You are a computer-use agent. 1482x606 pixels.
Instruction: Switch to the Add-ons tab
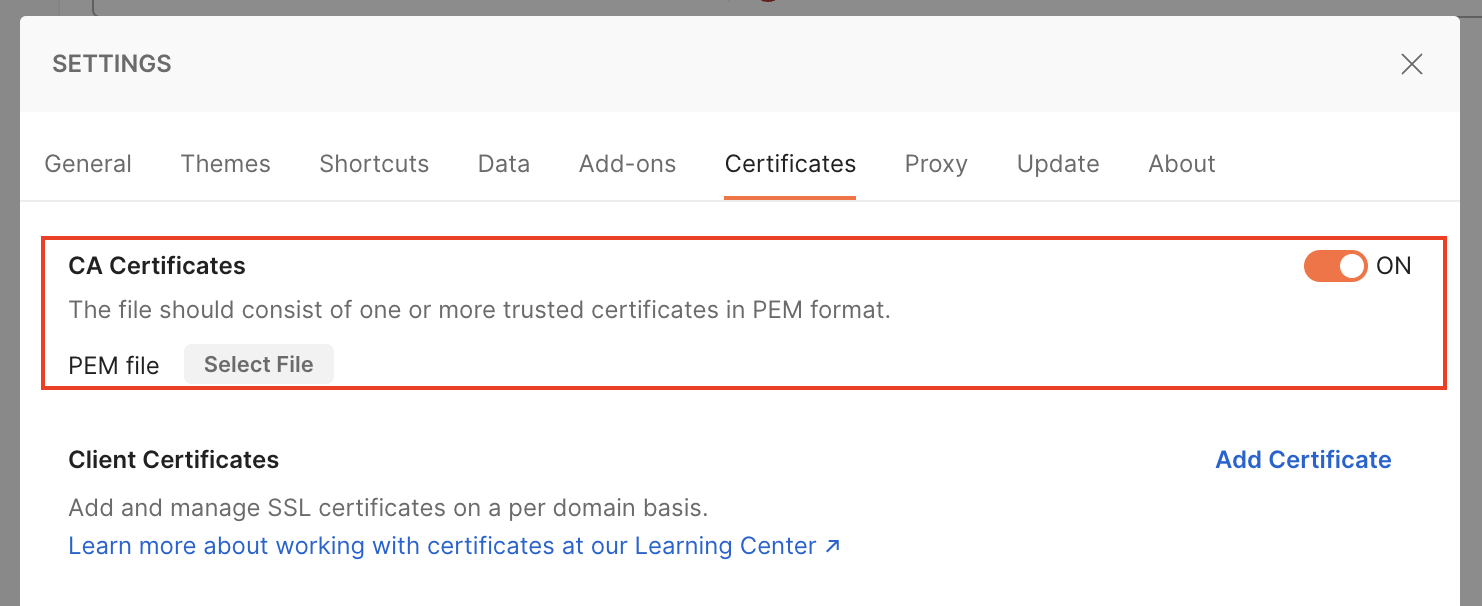click(x=627, y=163)
